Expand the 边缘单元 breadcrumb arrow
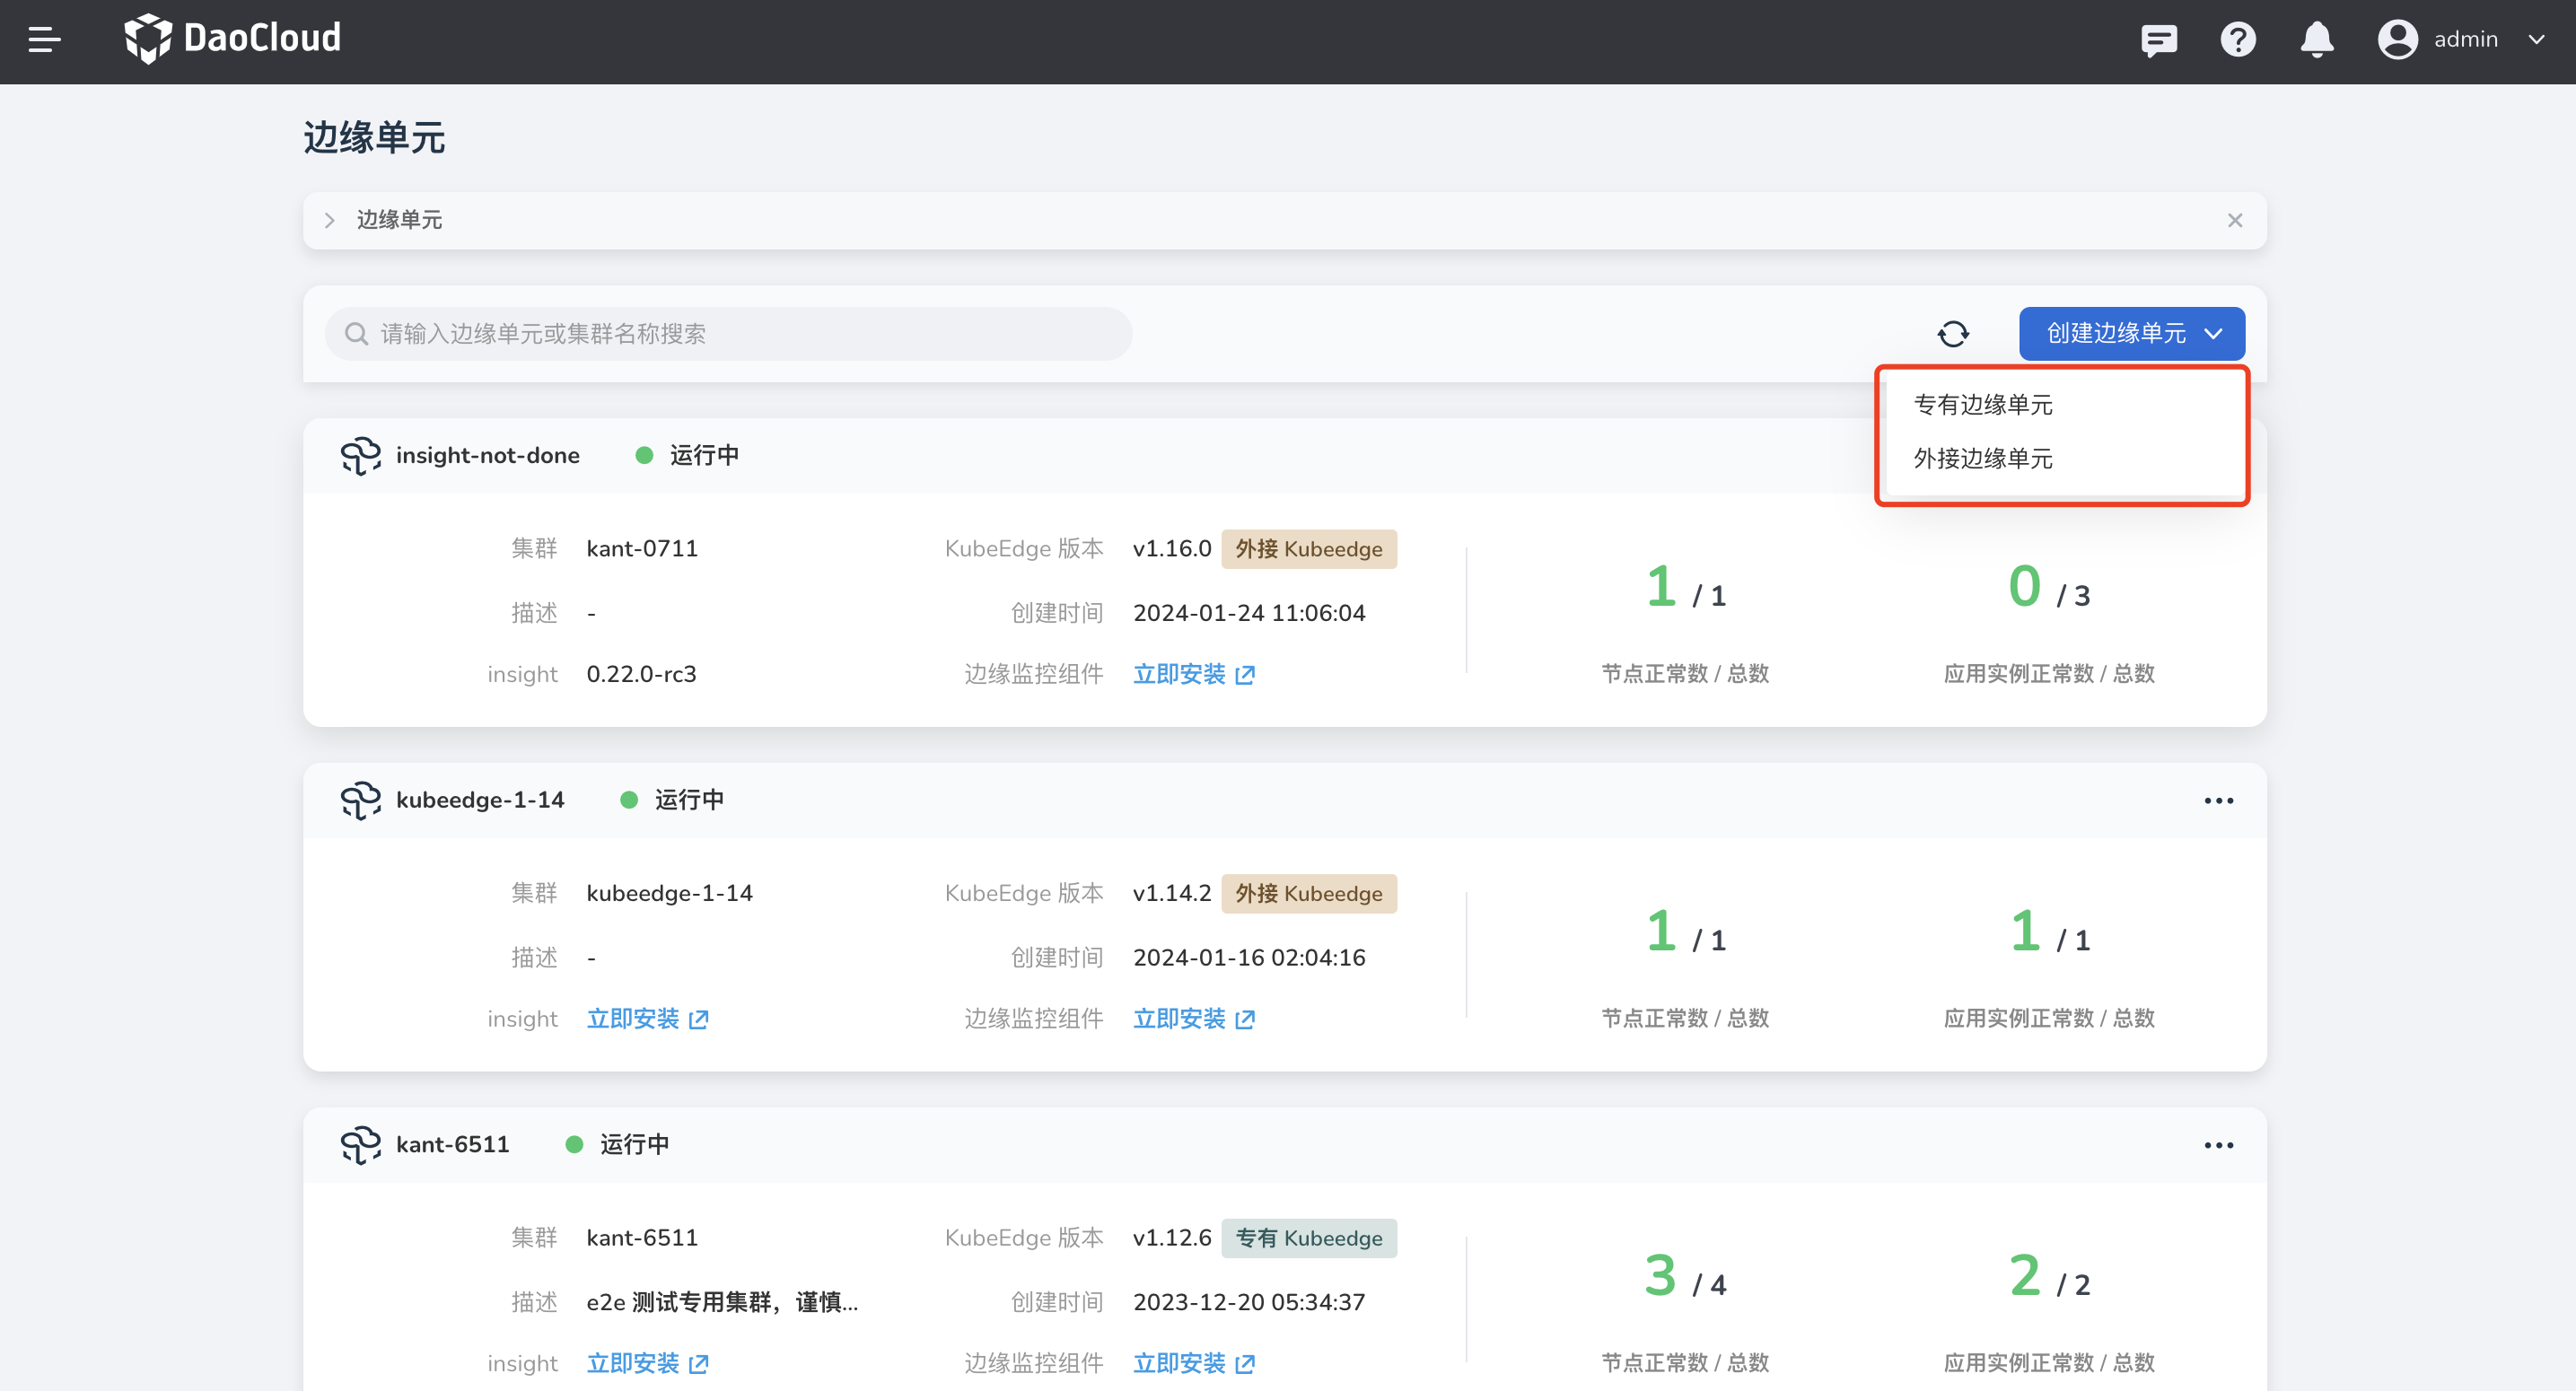The image size is (2576, 1391). pyautogui.click(x=329, y=220)
